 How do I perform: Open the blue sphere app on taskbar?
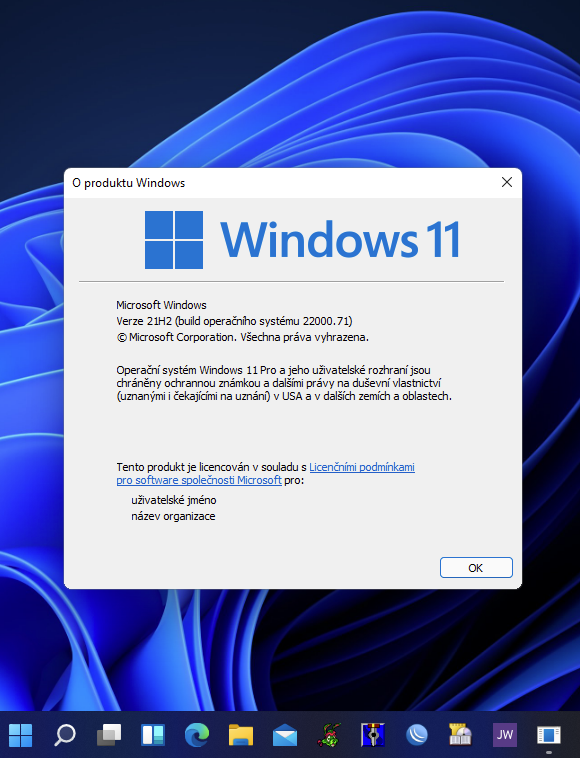[x=417, y=735]
